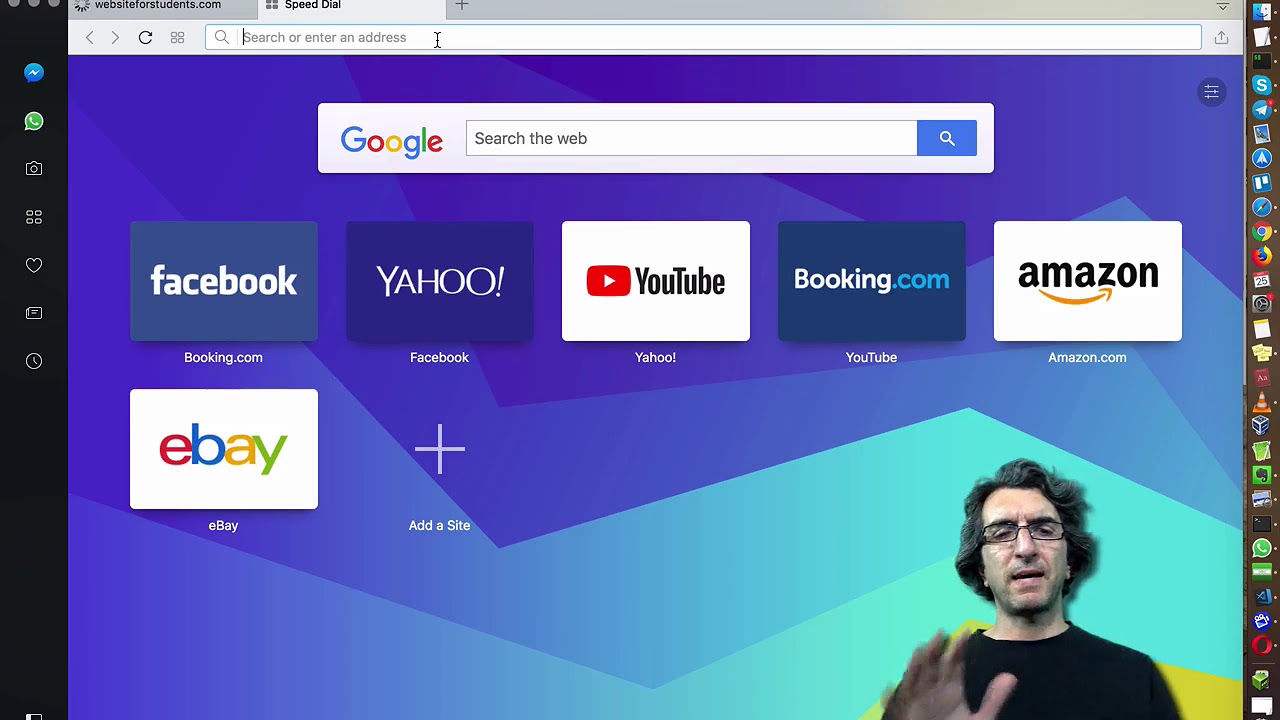Click the eBay label under the tile
This screenshot has width=1280, height=720.
pos(223,525)
